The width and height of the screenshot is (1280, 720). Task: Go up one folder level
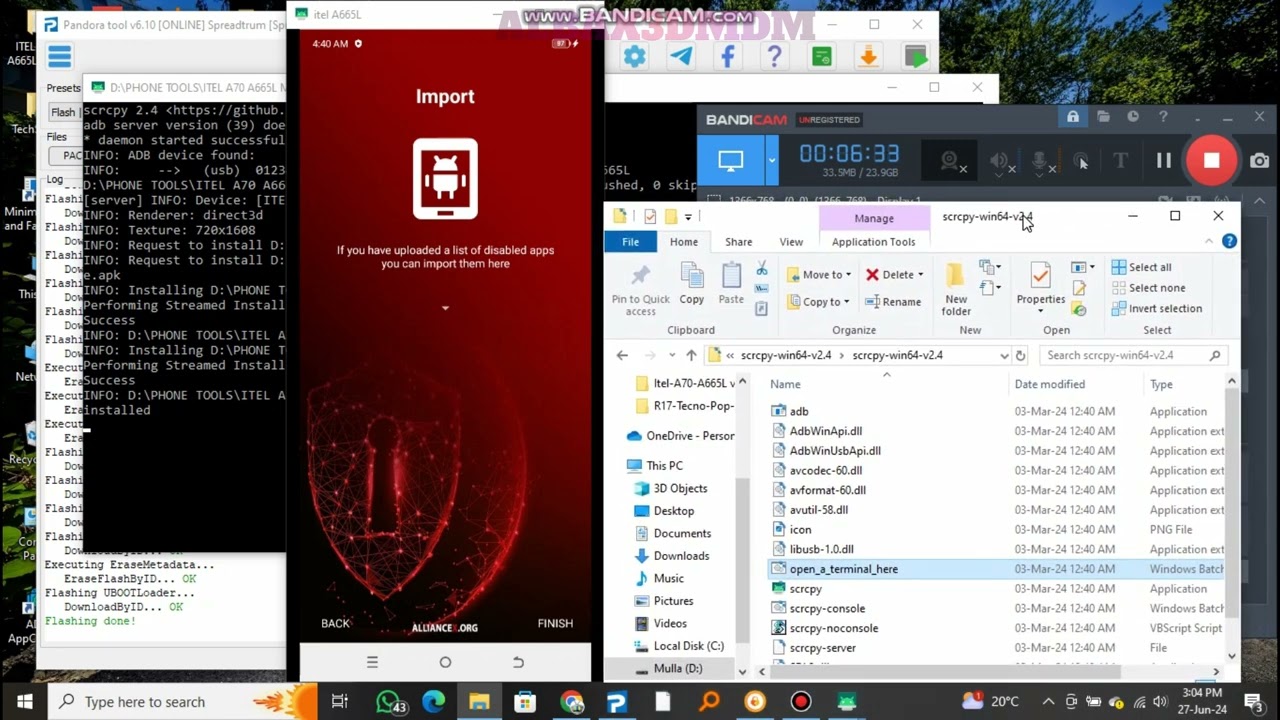pos(691,355)
